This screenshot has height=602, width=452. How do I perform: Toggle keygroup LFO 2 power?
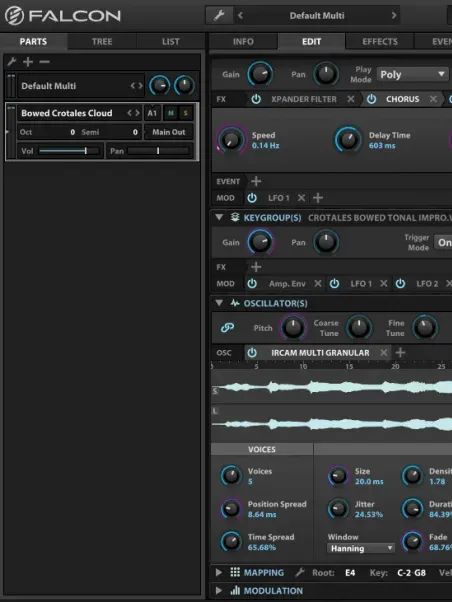tap(400, 284)
